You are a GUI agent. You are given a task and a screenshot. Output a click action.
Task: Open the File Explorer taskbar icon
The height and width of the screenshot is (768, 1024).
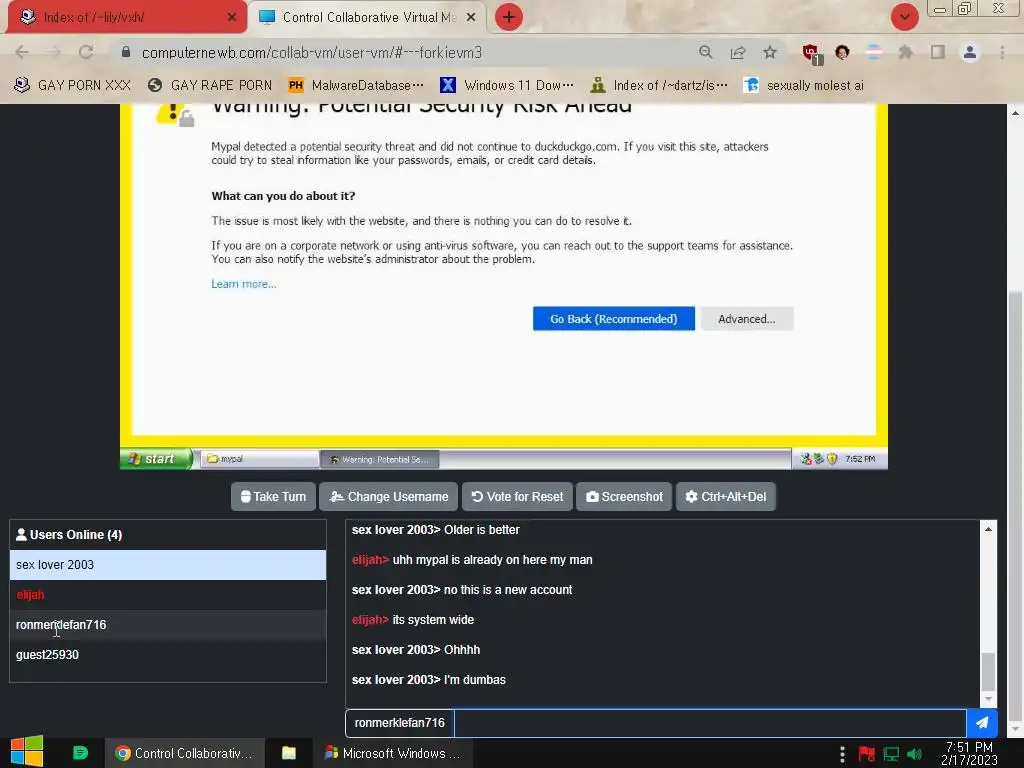[289, 753]
